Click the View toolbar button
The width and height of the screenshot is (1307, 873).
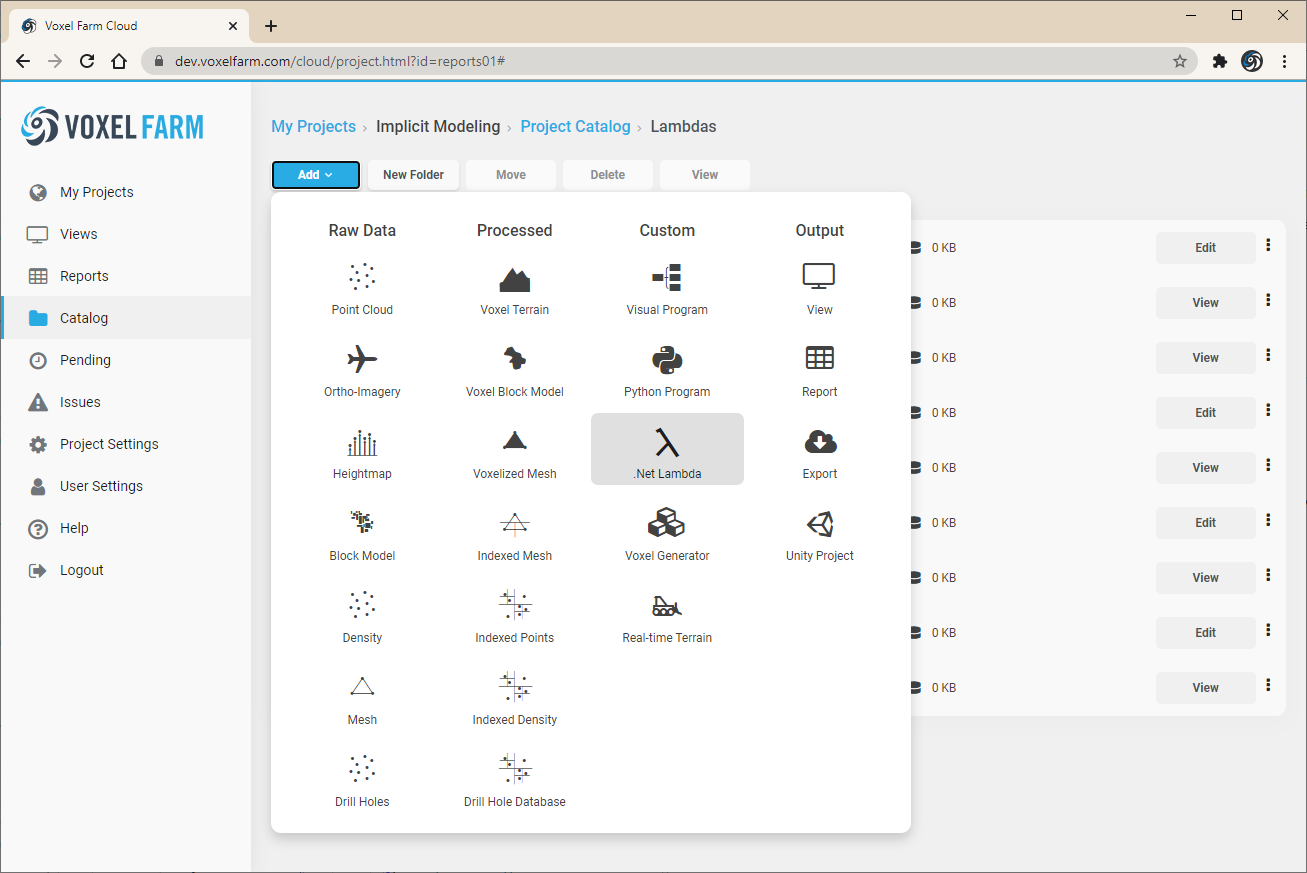(705, 175)
